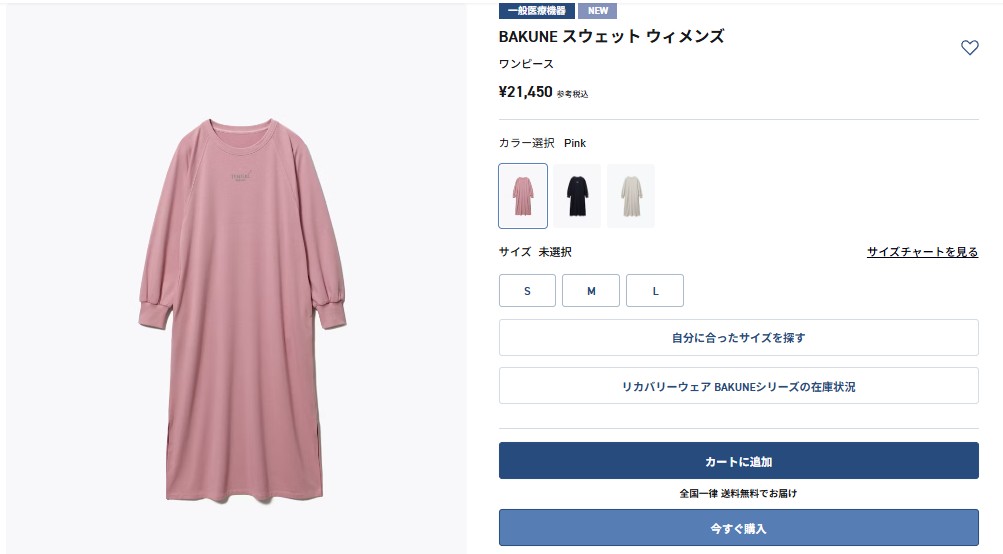This screenshot has width=1003, height=554.
Task: Add product to wishlist with heart icon
Action: click(969, 48)
